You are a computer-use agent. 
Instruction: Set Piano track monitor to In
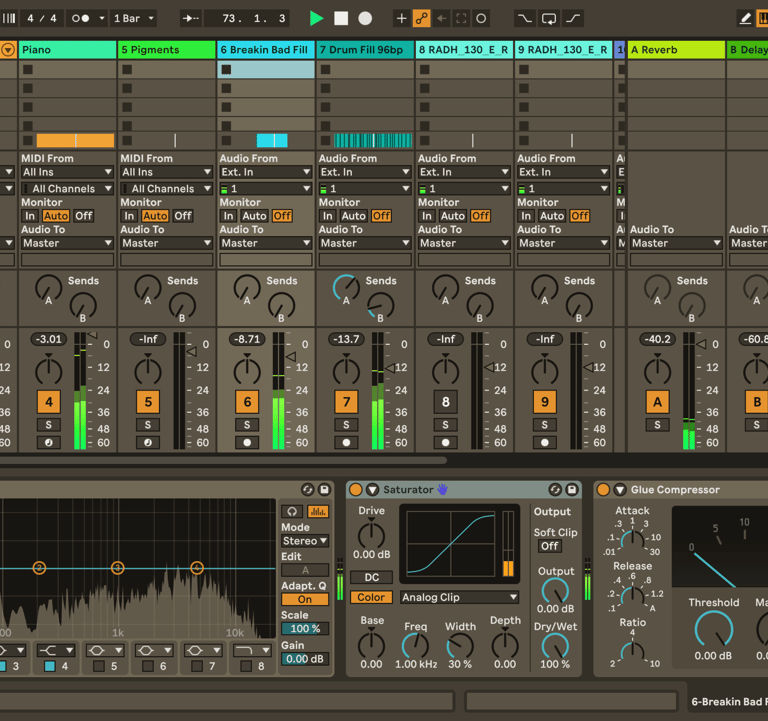coord(30,216)
